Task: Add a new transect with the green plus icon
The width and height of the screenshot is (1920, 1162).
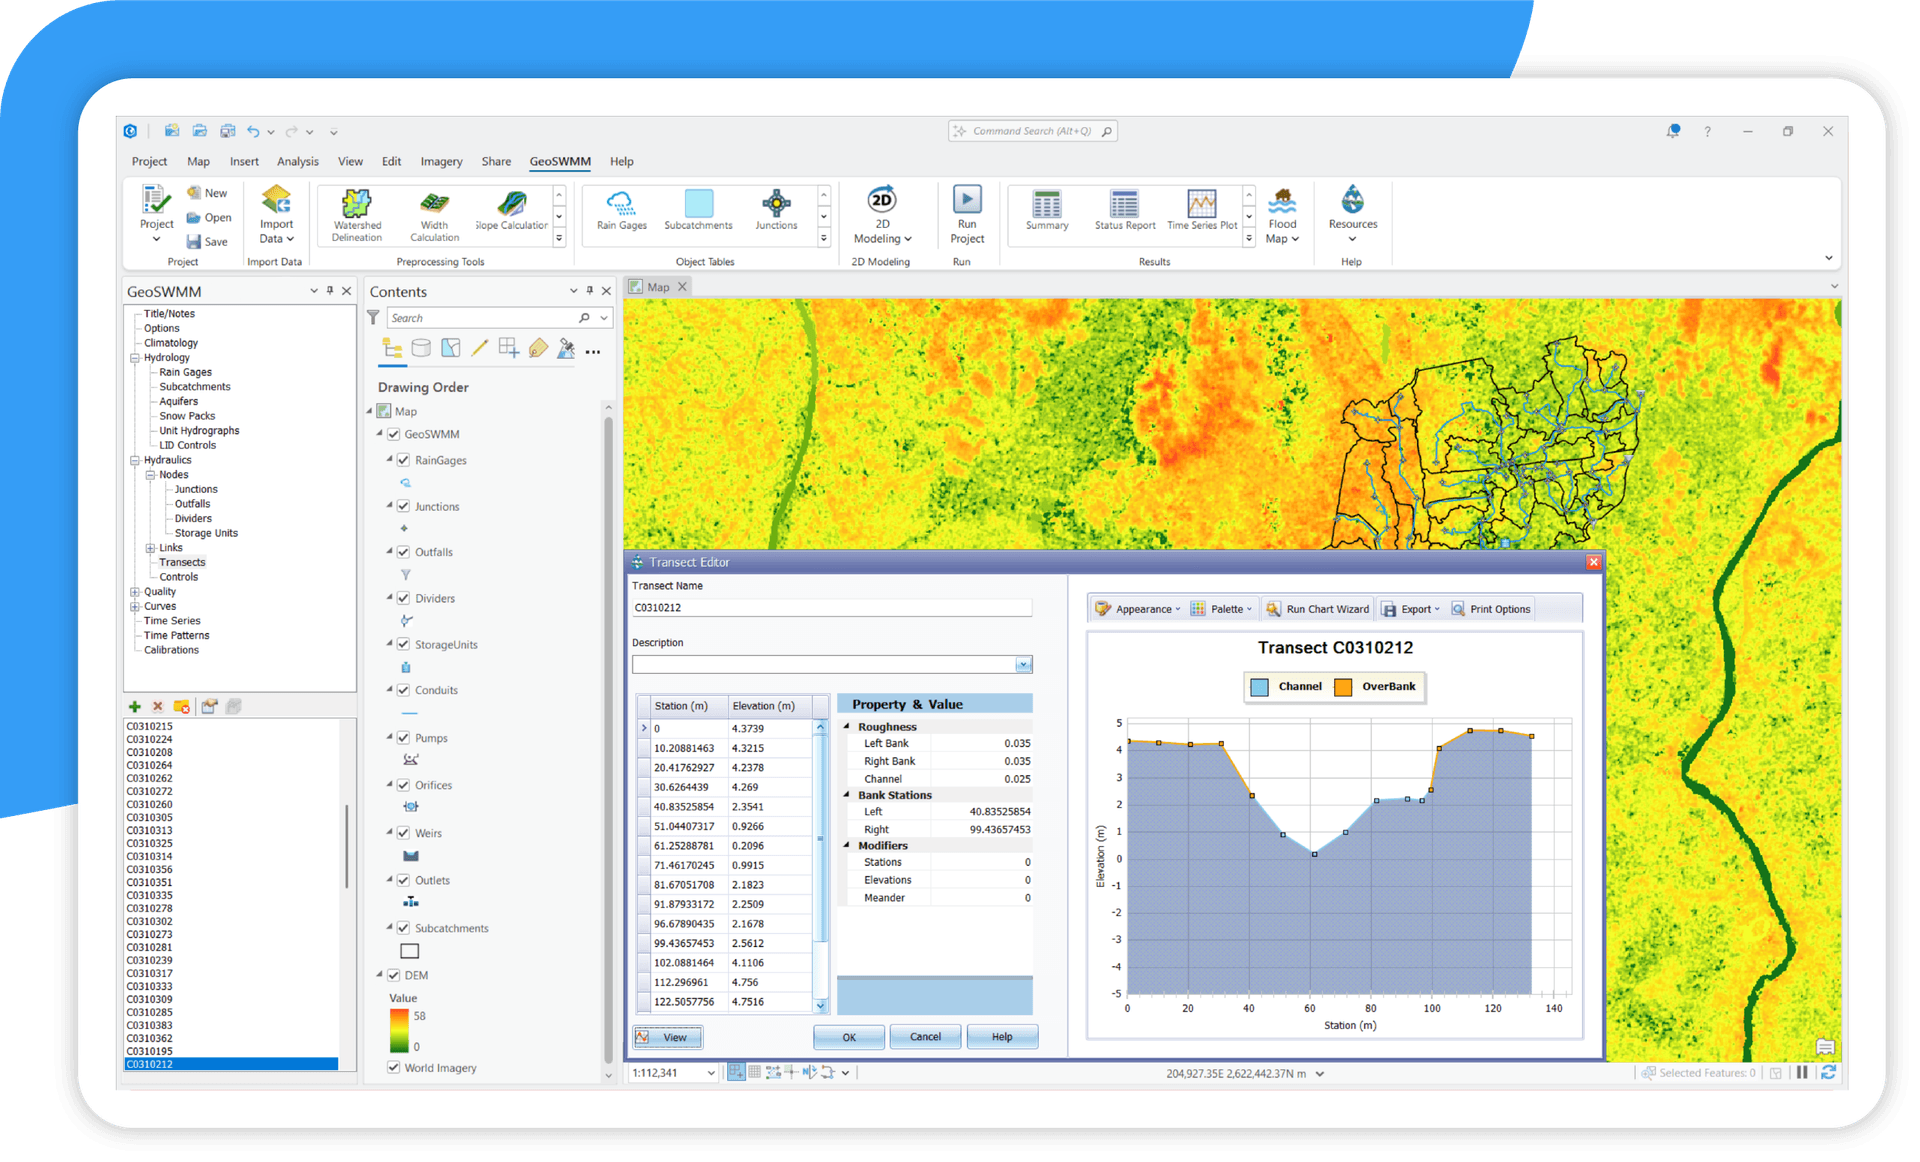Action: 135,706
